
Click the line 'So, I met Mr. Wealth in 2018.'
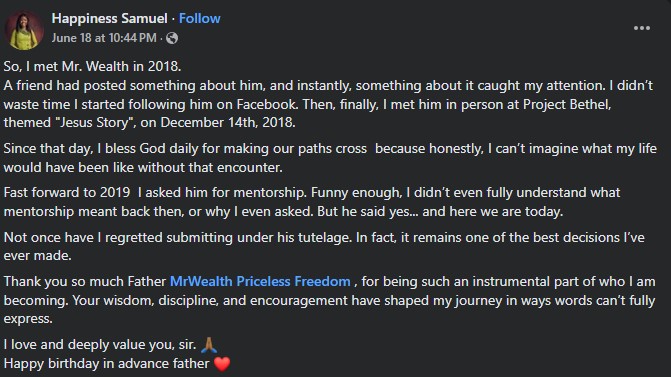pyautogui.click(x=92, y=66)
